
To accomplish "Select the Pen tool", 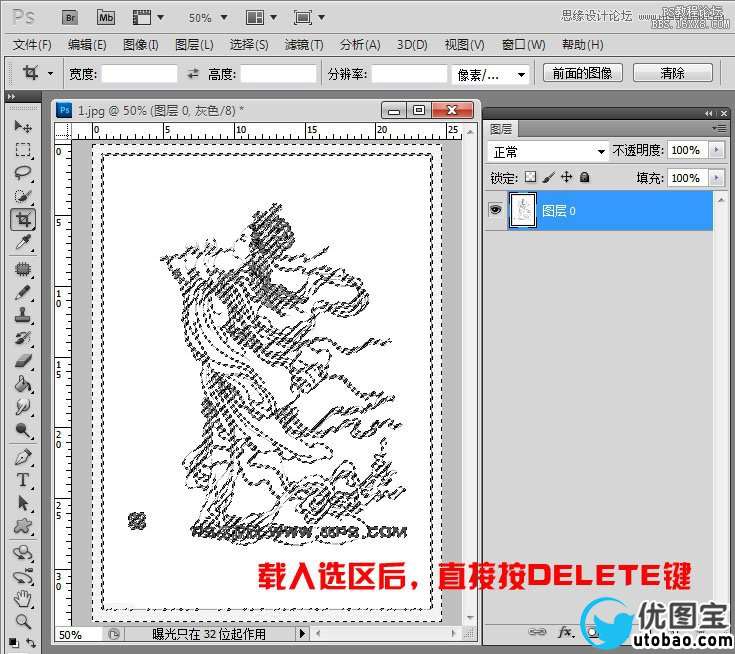I will pos(22,458).
